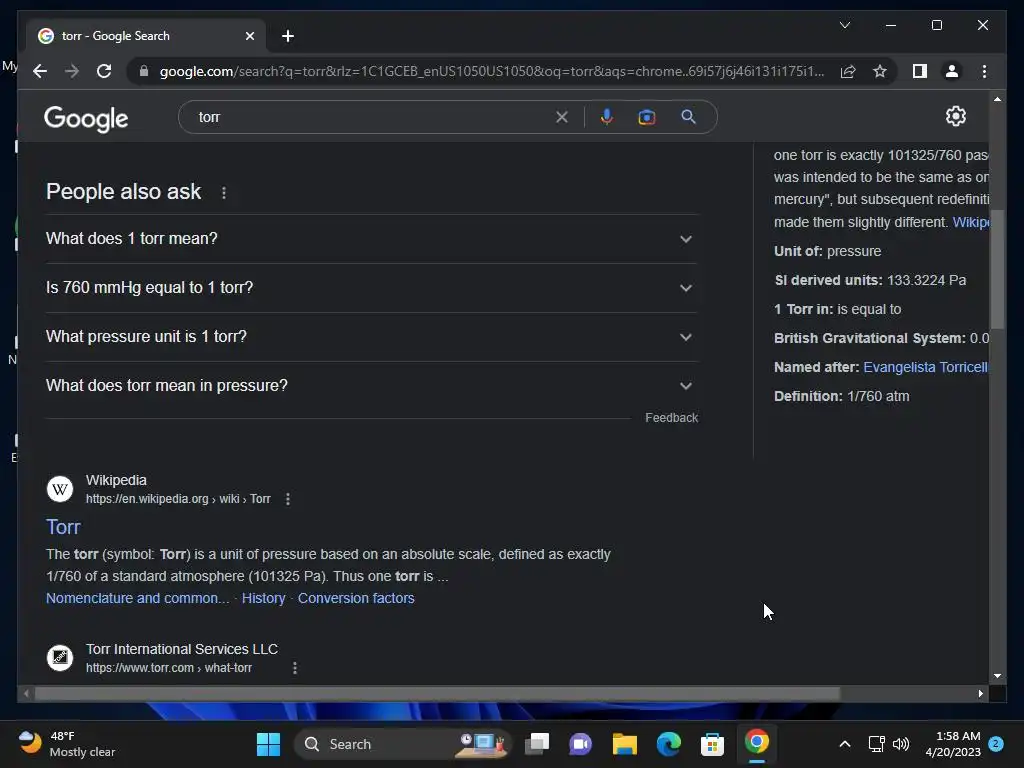This screenshot has width=1024, height=768.
Task: Open Microsoft Store from the taskbar
Action: click(712, 744)
